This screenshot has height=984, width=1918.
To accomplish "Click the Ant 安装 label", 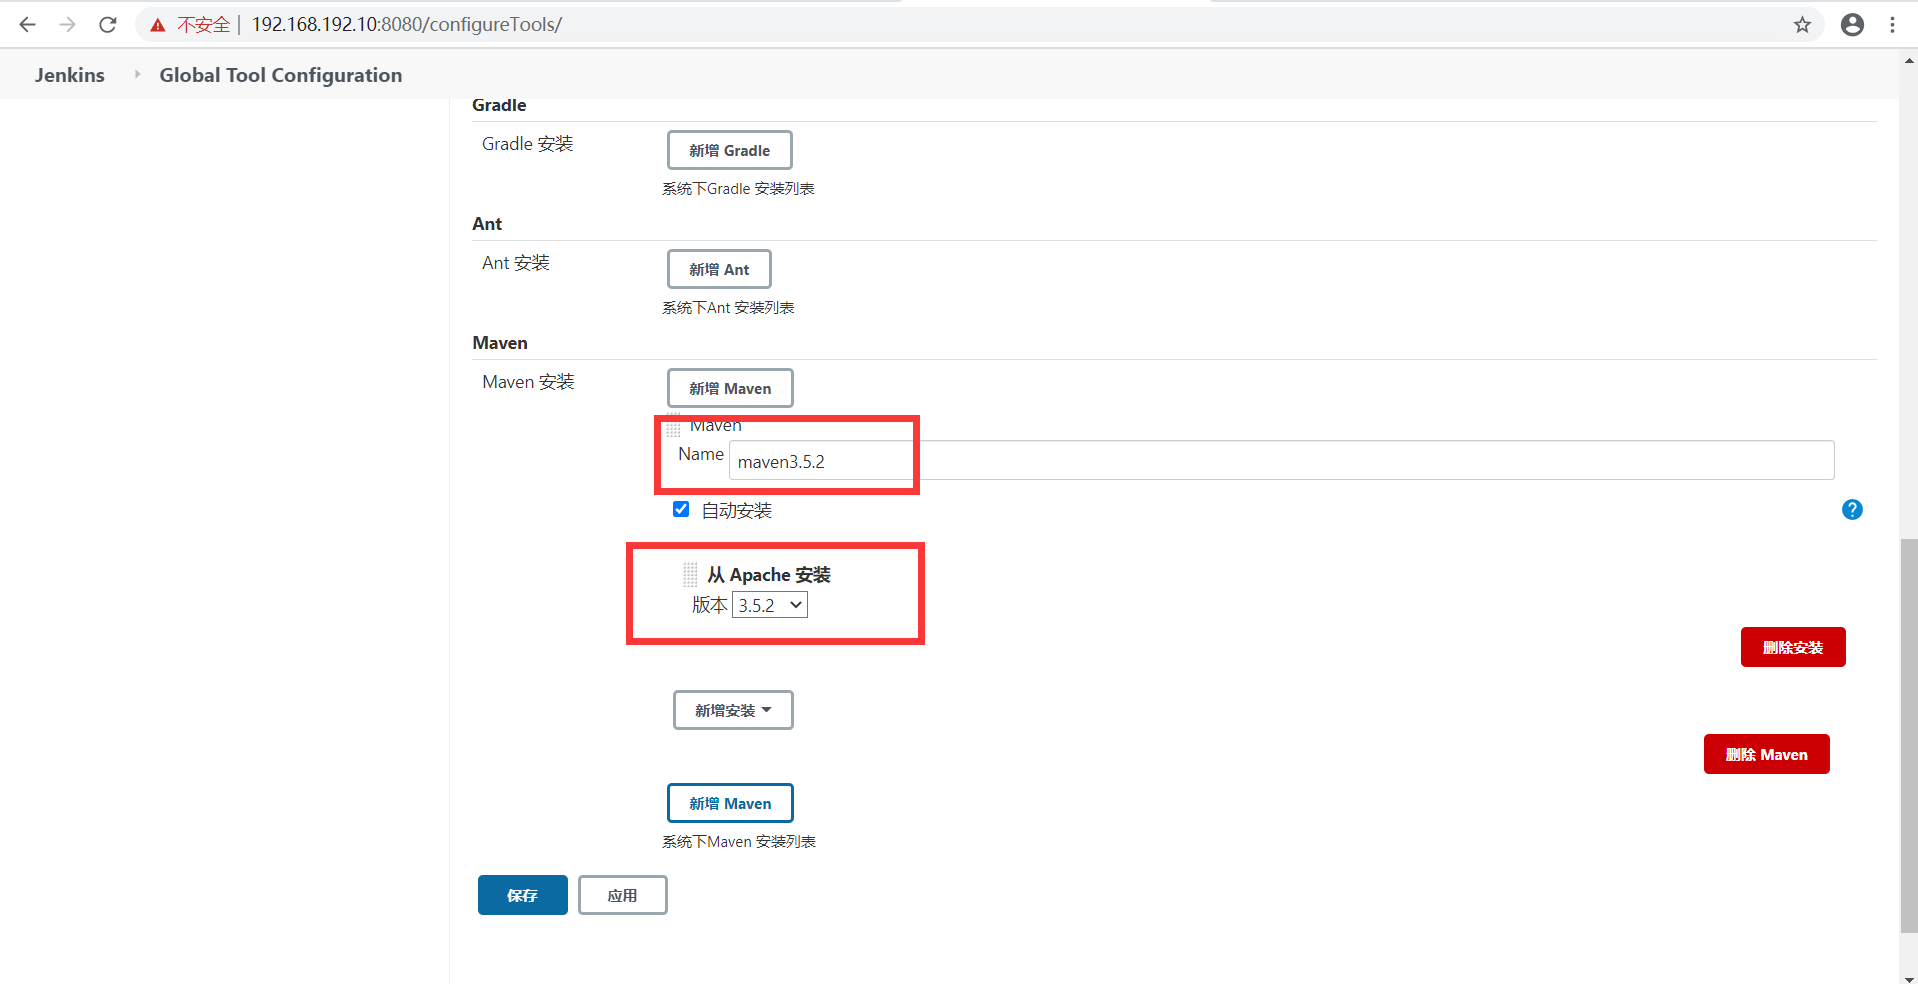I will tap(516, 263).
